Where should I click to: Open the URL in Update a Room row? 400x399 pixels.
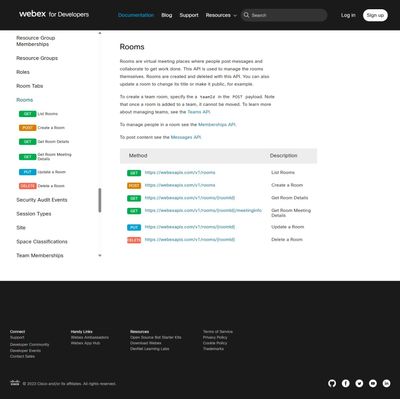(190, 227)
